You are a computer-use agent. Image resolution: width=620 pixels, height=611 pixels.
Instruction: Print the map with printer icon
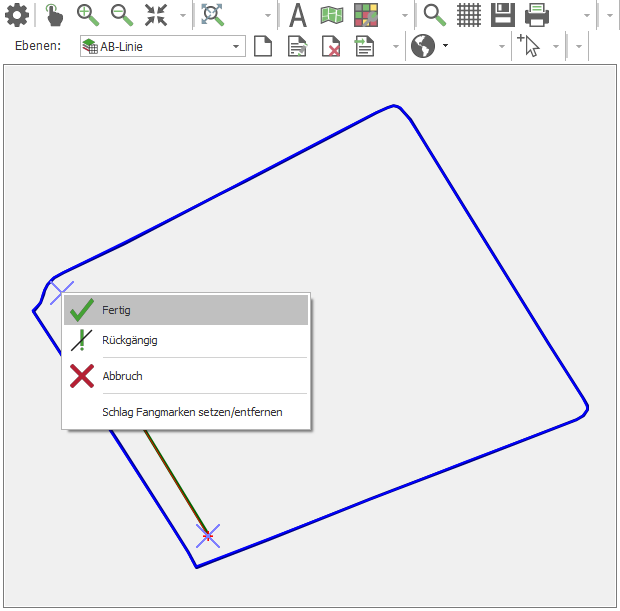click(538, 15)
